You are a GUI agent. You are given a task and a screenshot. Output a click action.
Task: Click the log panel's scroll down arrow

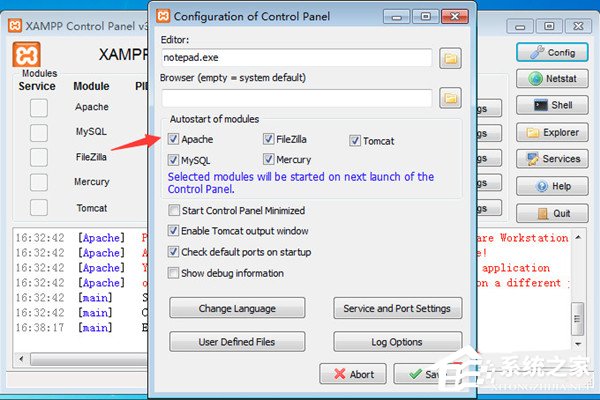578,344
